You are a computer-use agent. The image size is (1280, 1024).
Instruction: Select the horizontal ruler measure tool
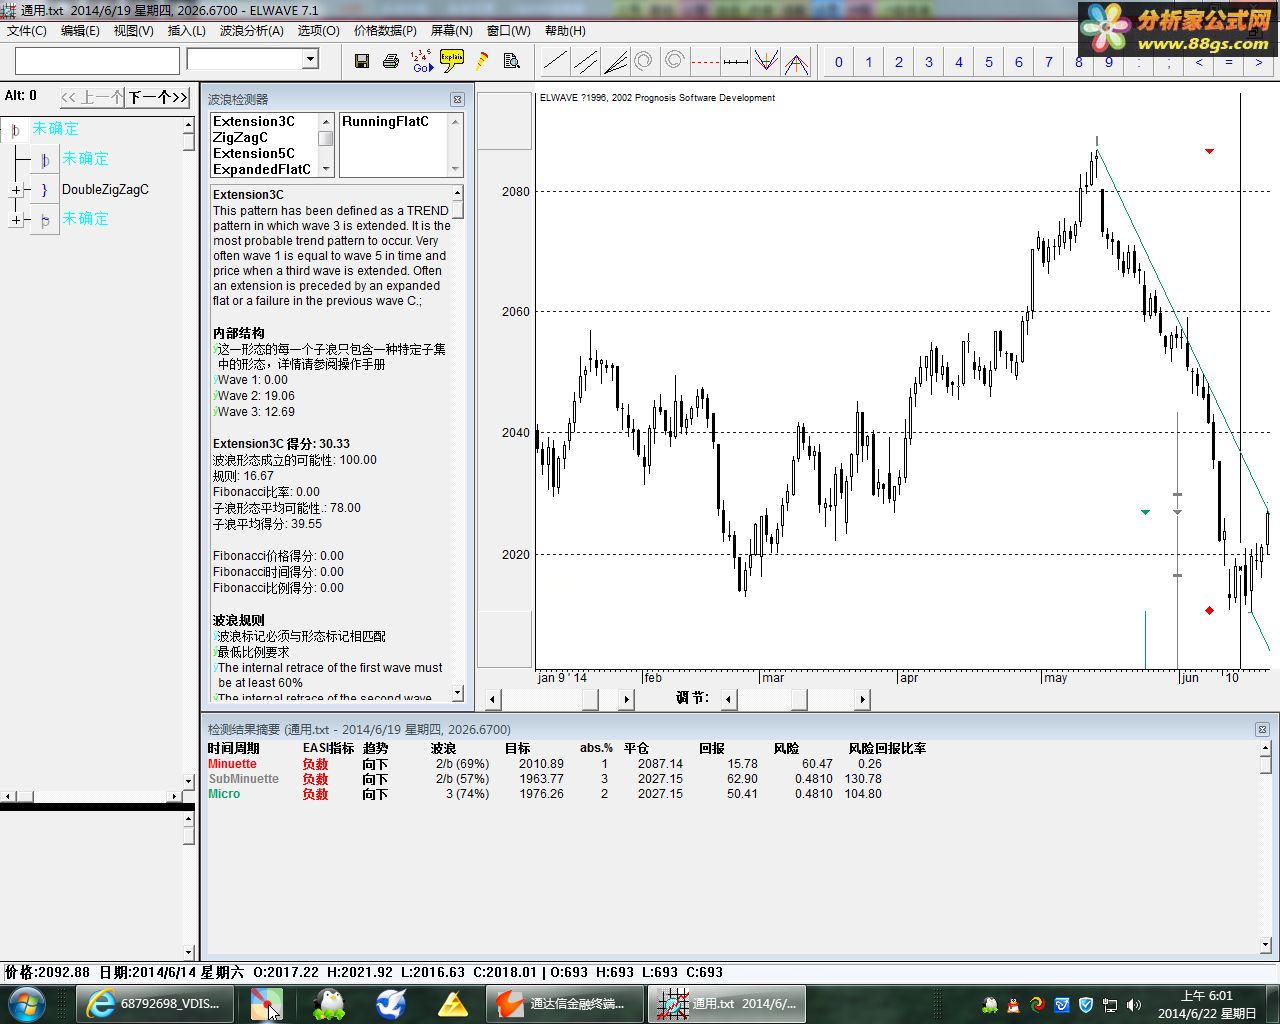point(735,62)
